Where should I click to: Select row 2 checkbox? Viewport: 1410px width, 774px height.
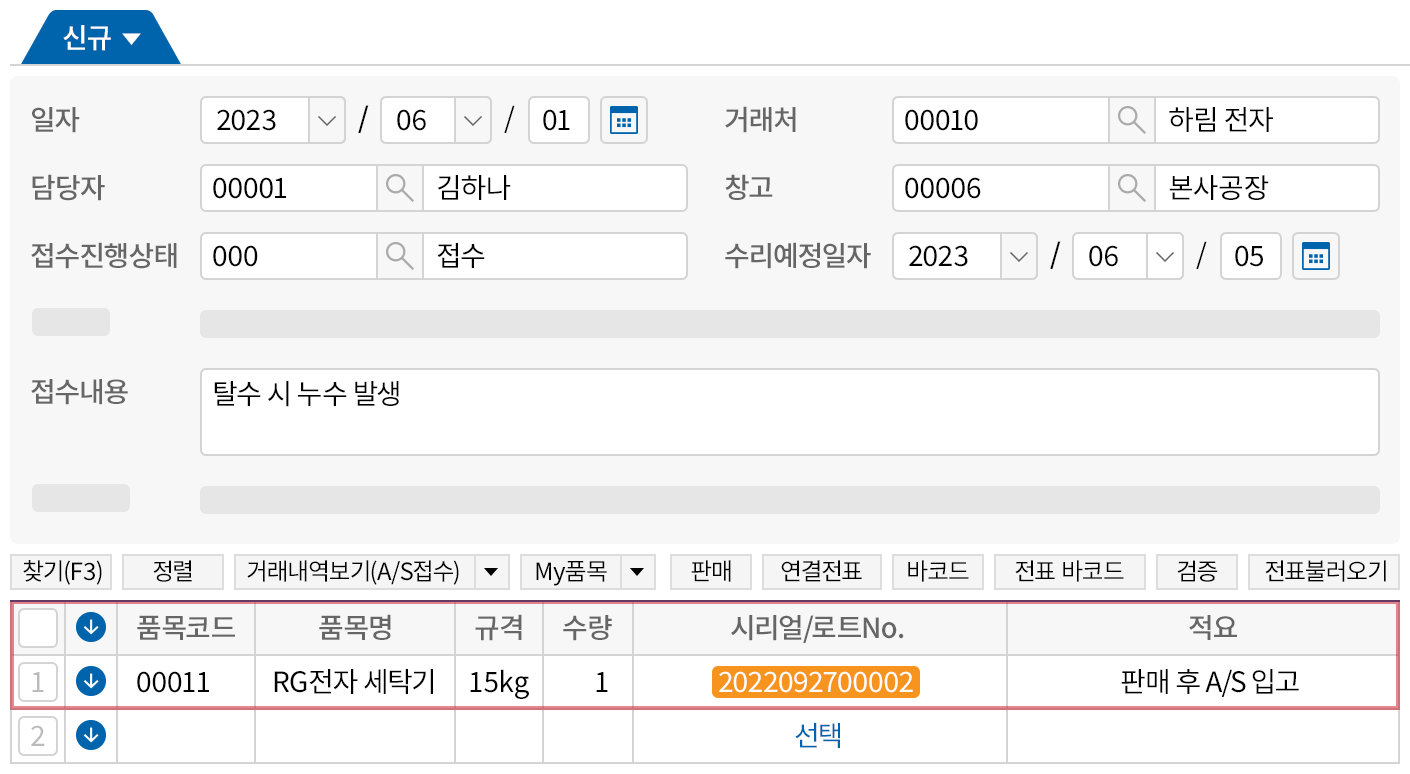click(x=38, y=736)
